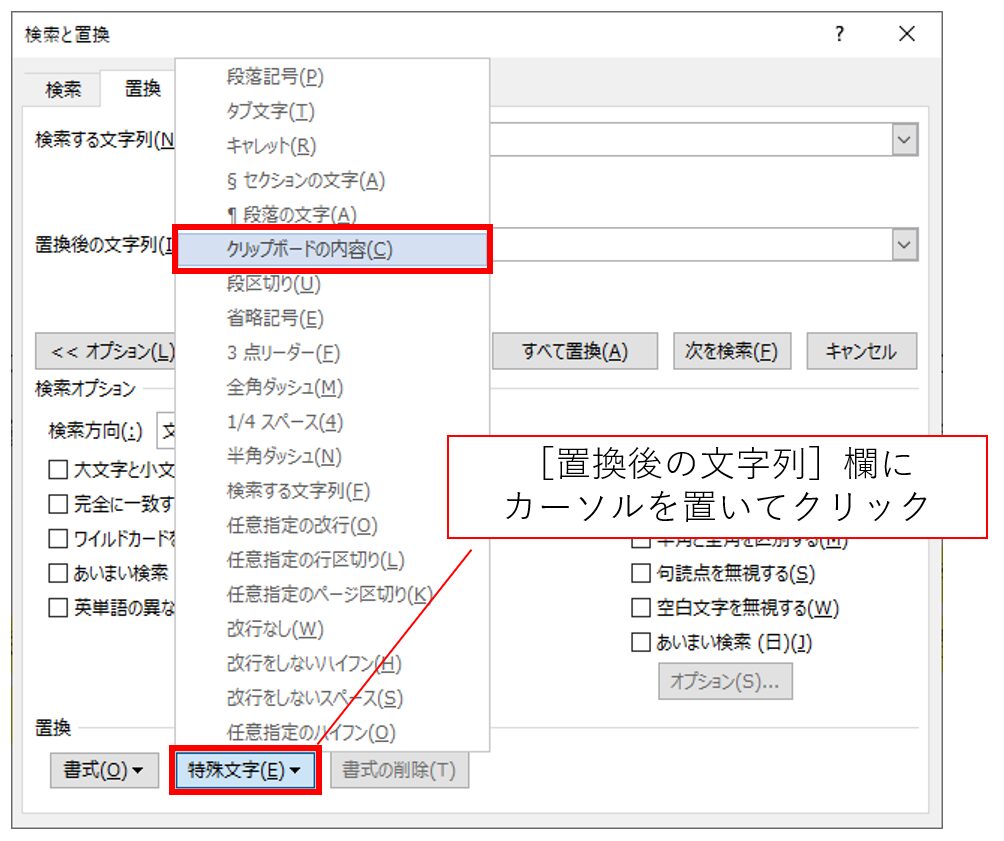
Task: Check the あいまい検索 (日) checkbox
Action: click(x=640, y=643)
